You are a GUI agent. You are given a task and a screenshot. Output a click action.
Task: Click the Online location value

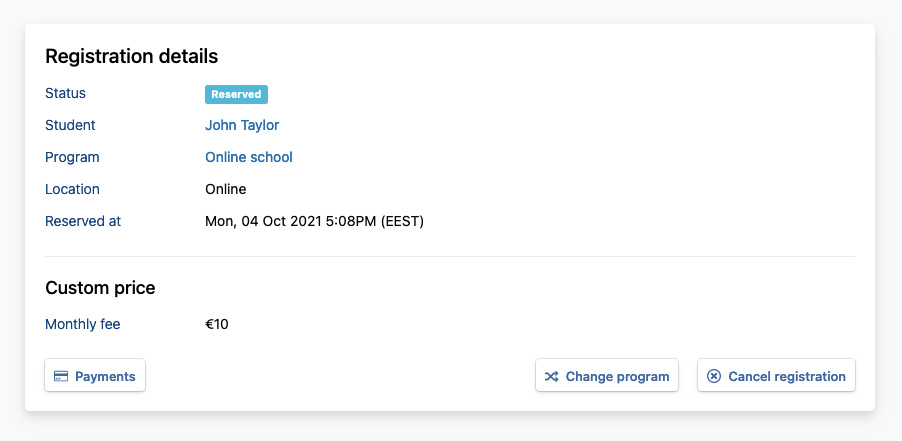(226, 189)
